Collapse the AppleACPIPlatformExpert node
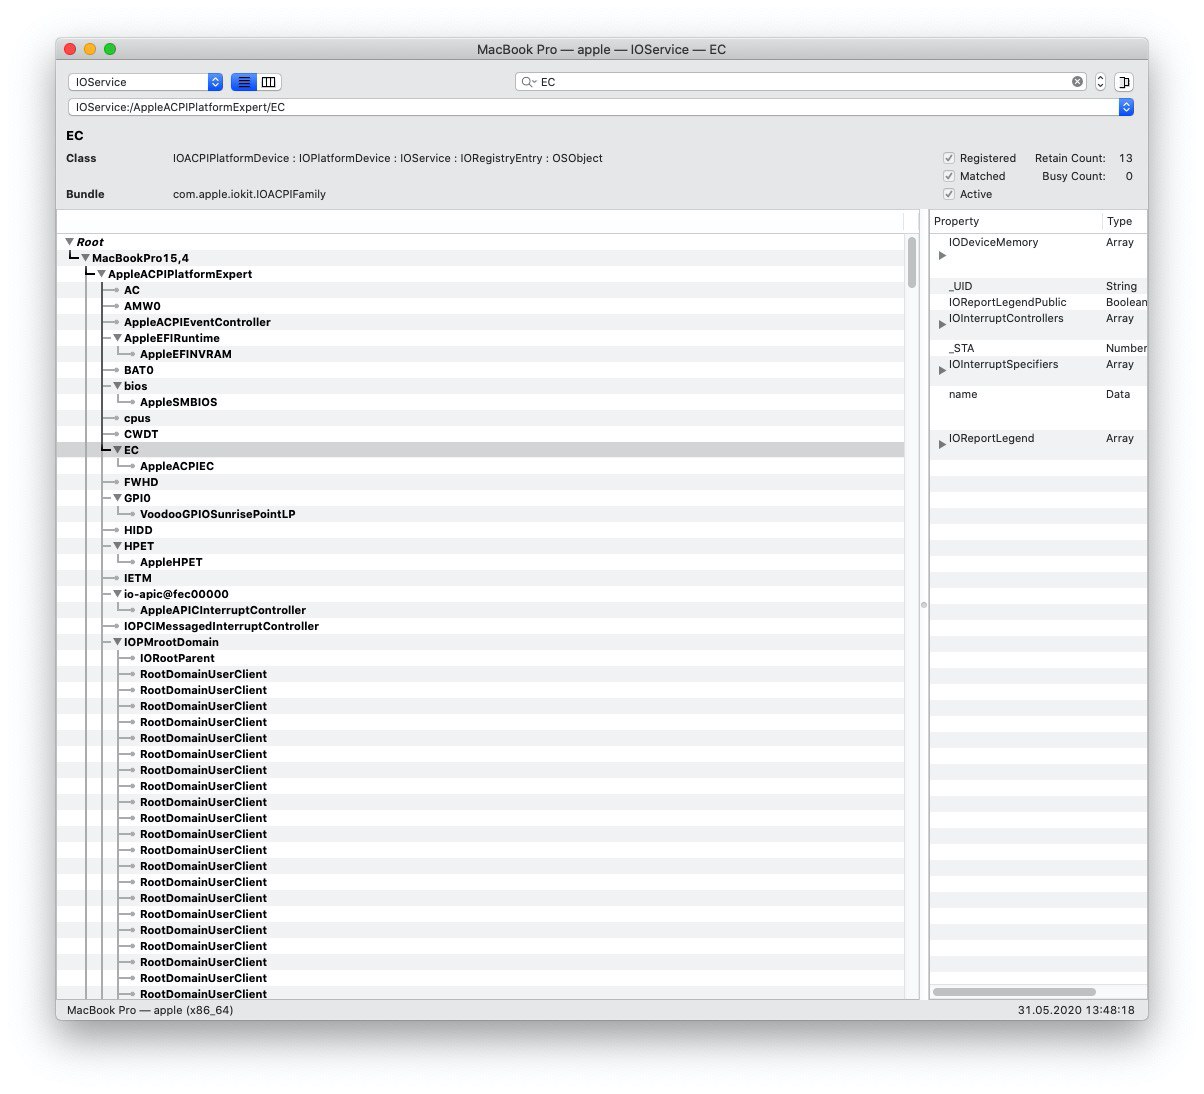1204x1094 pixels. pyautogui.click(x=102, y=274)
